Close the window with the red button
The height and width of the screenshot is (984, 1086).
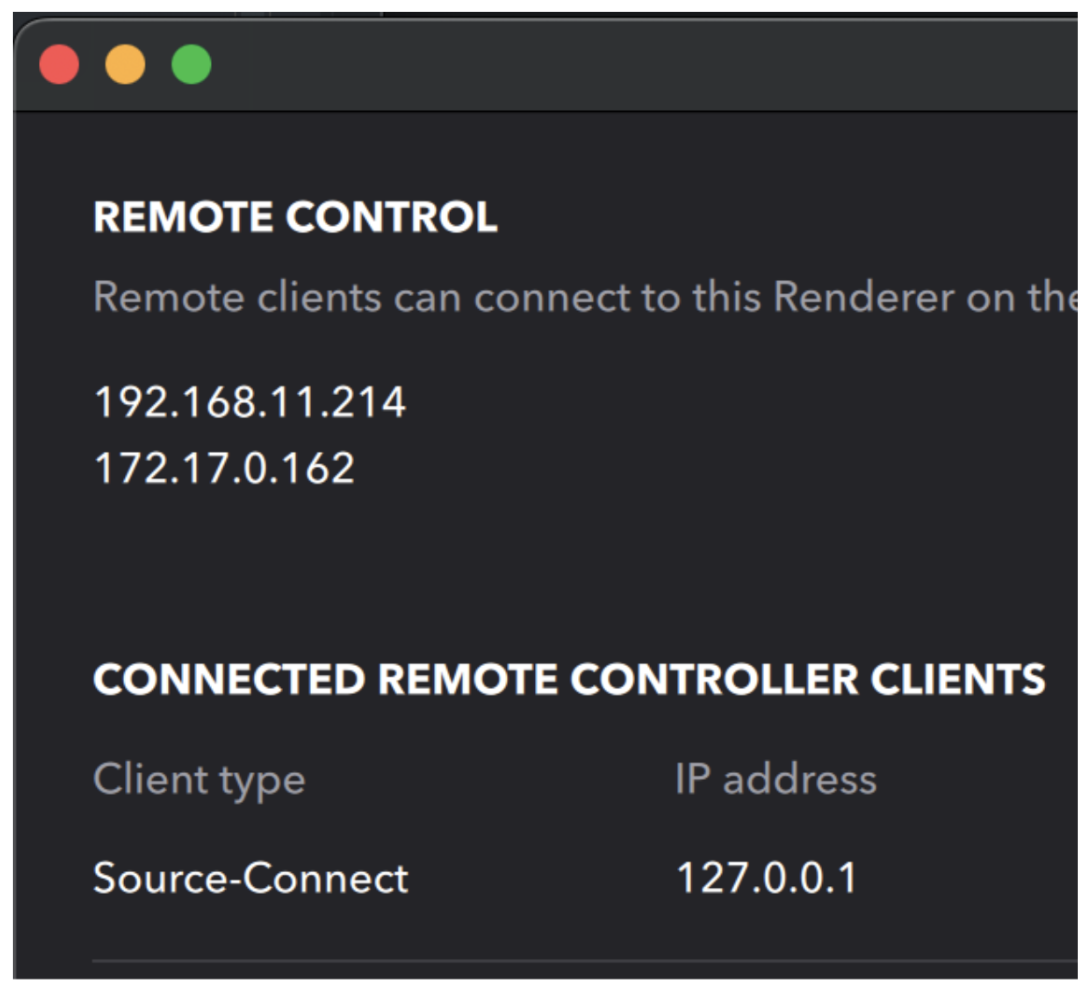[x=59, y=65]
